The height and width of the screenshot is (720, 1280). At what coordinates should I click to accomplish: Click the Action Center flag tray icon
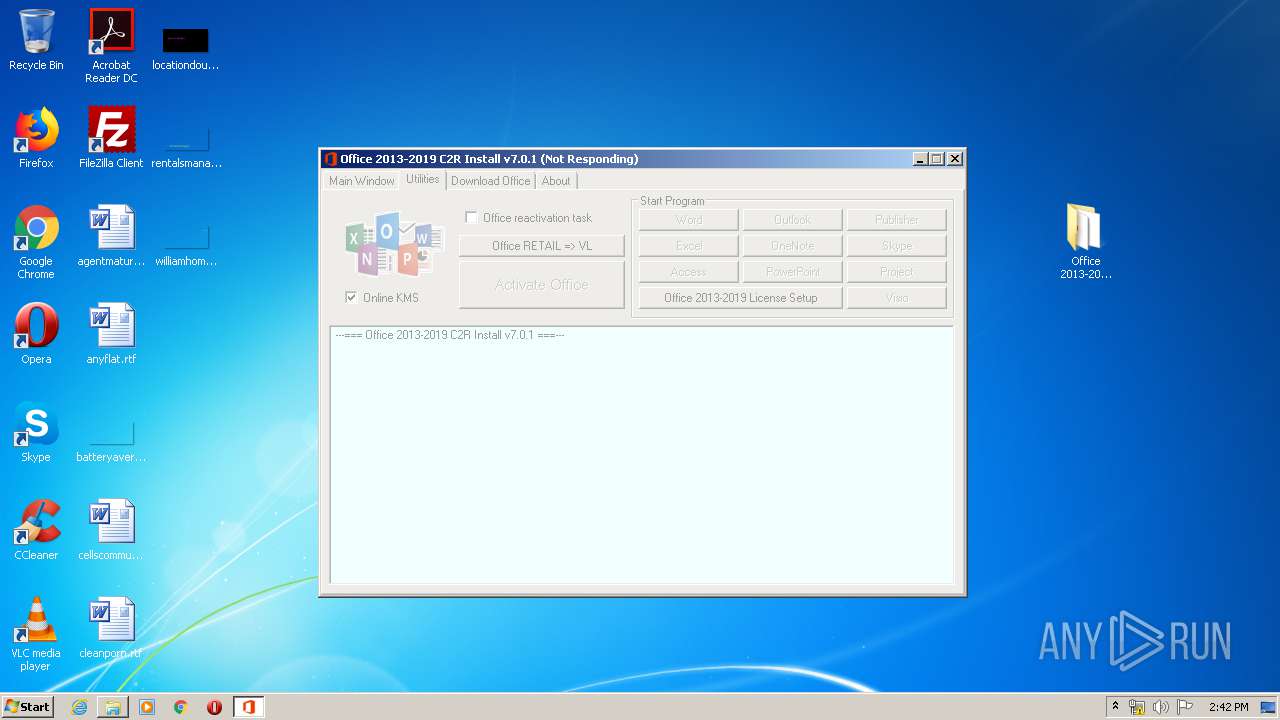coord(1185,707)
